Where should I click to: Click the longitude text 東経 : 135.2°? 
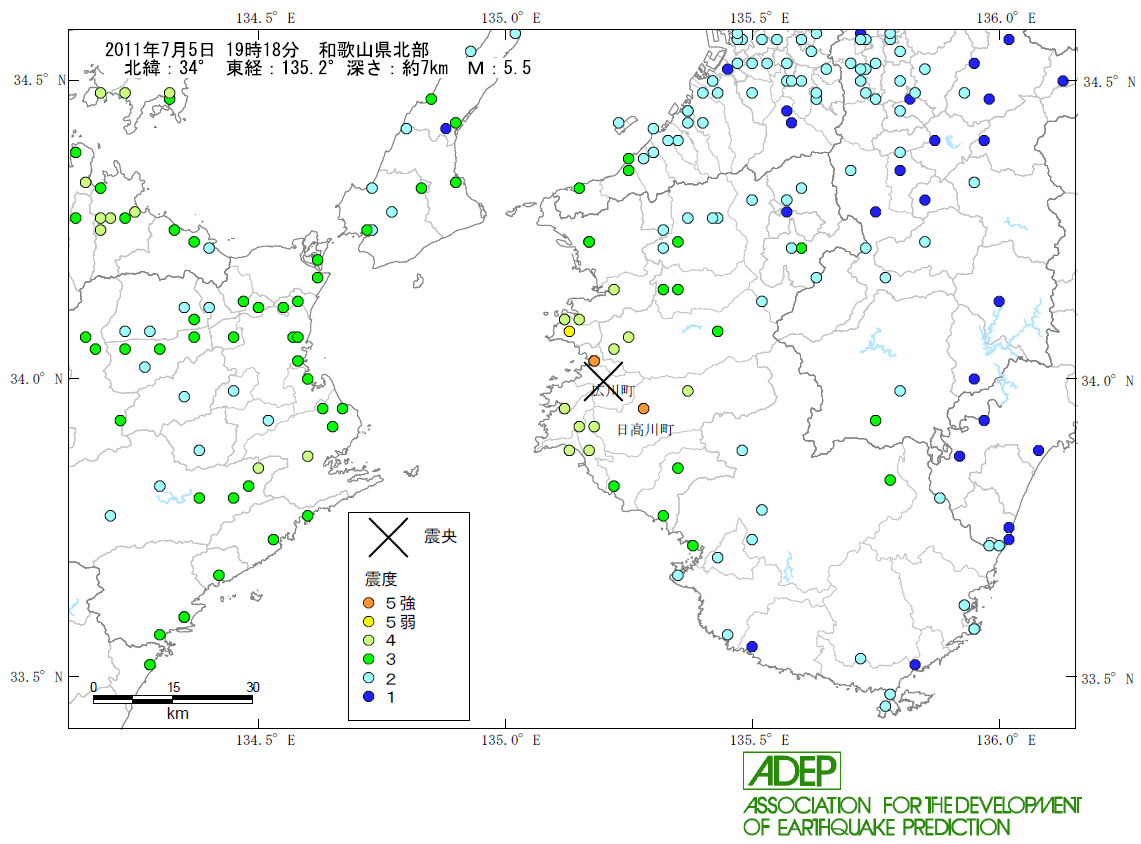pyautogui.click(x=280, y=68)
